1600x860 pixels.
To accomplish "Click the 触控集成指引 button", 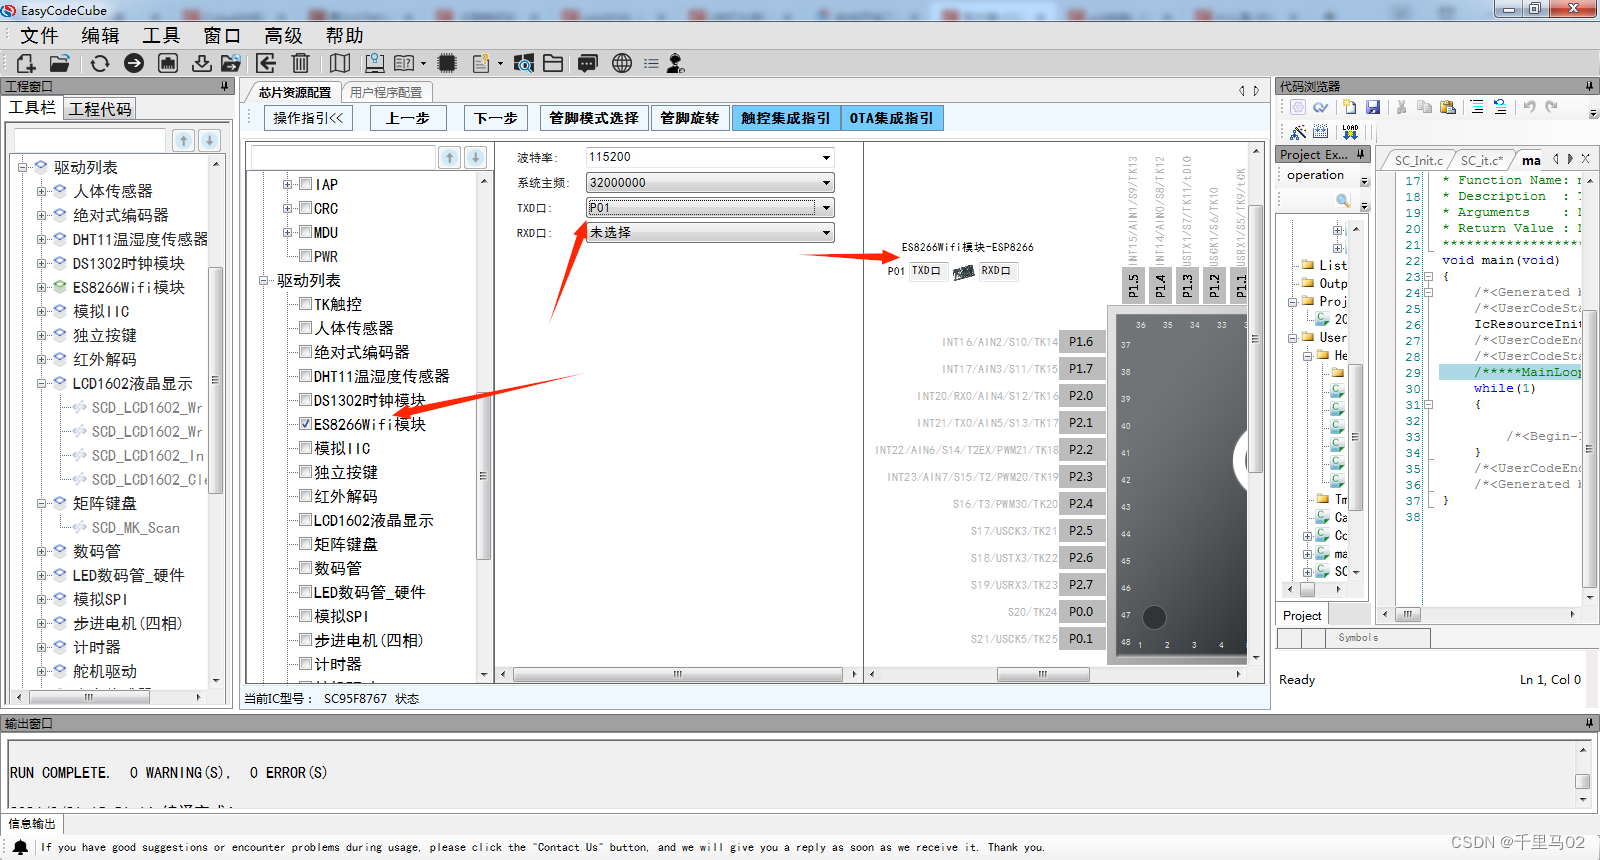I will pyautogui.click(x=786, y=118).
